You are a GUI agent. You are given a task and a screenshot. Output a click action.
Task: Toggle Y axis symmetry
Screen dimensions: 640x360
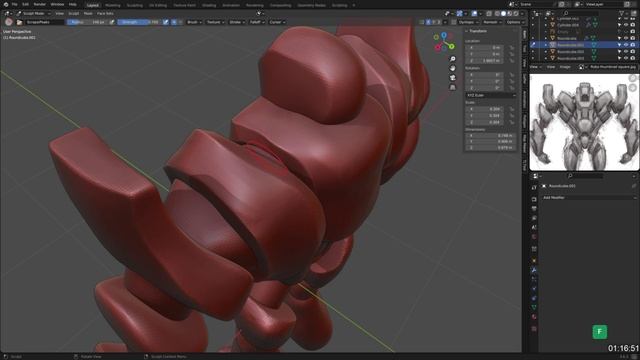(433, 22)
